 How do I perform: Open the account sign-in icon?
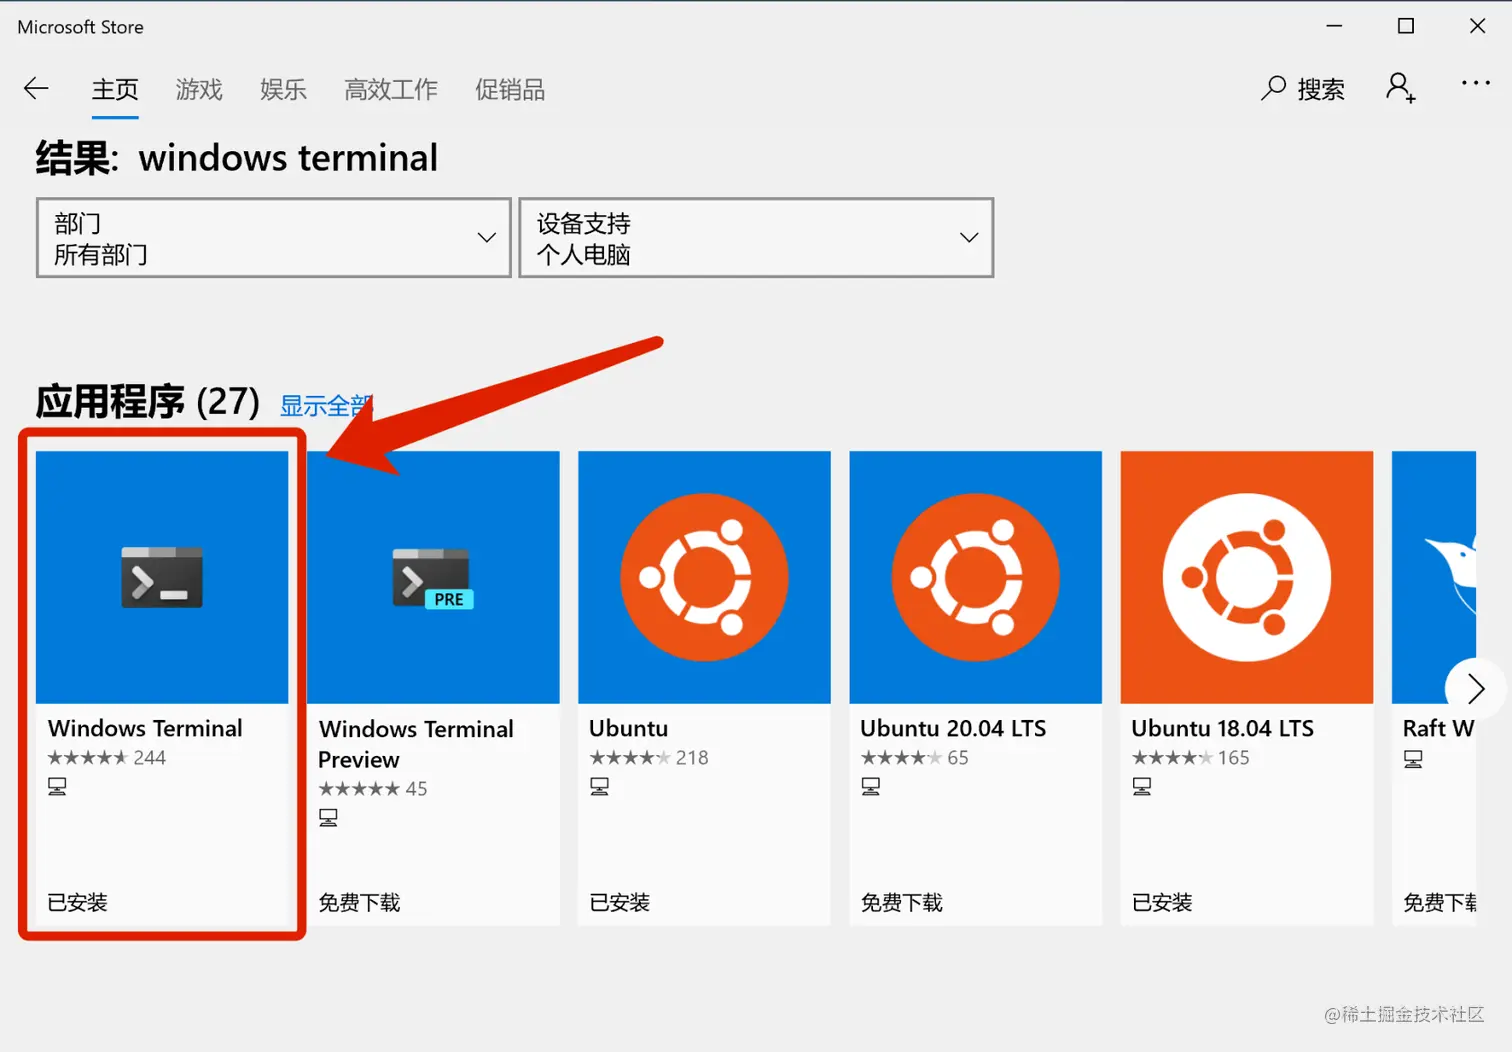tap(1400, 88)
